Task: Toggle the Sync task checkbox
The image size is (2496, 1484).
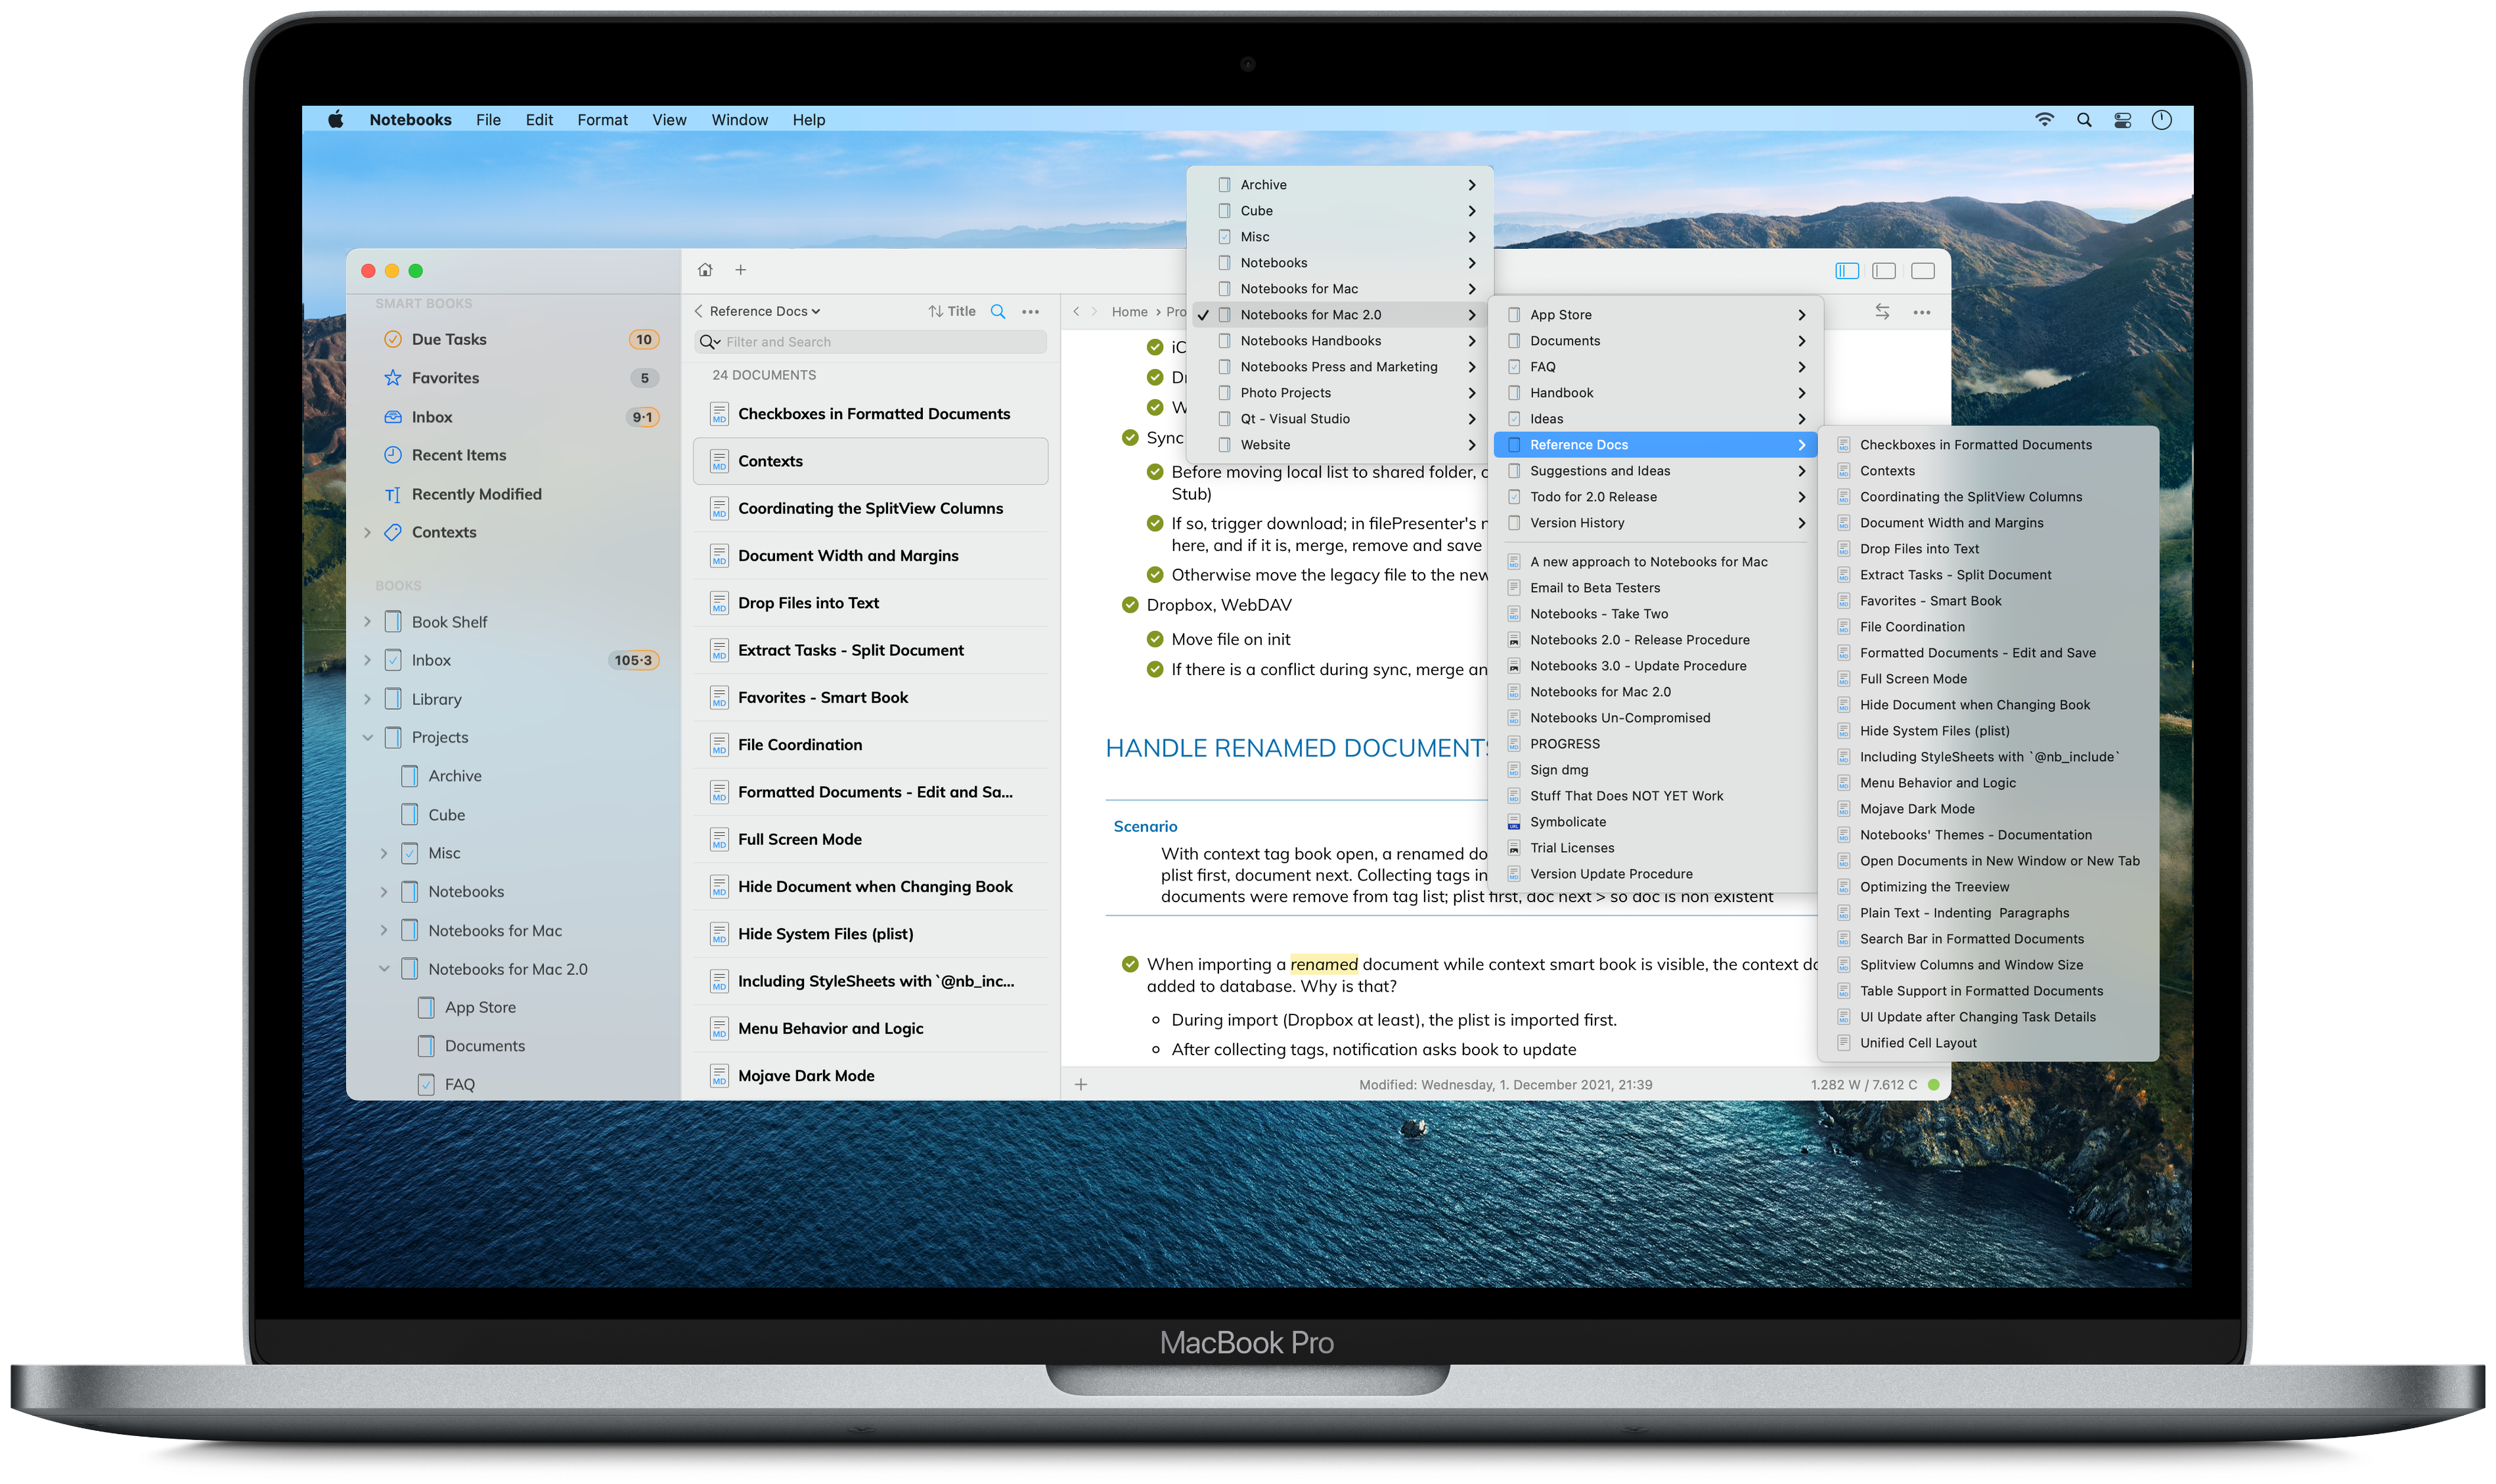Action: 1130,438
